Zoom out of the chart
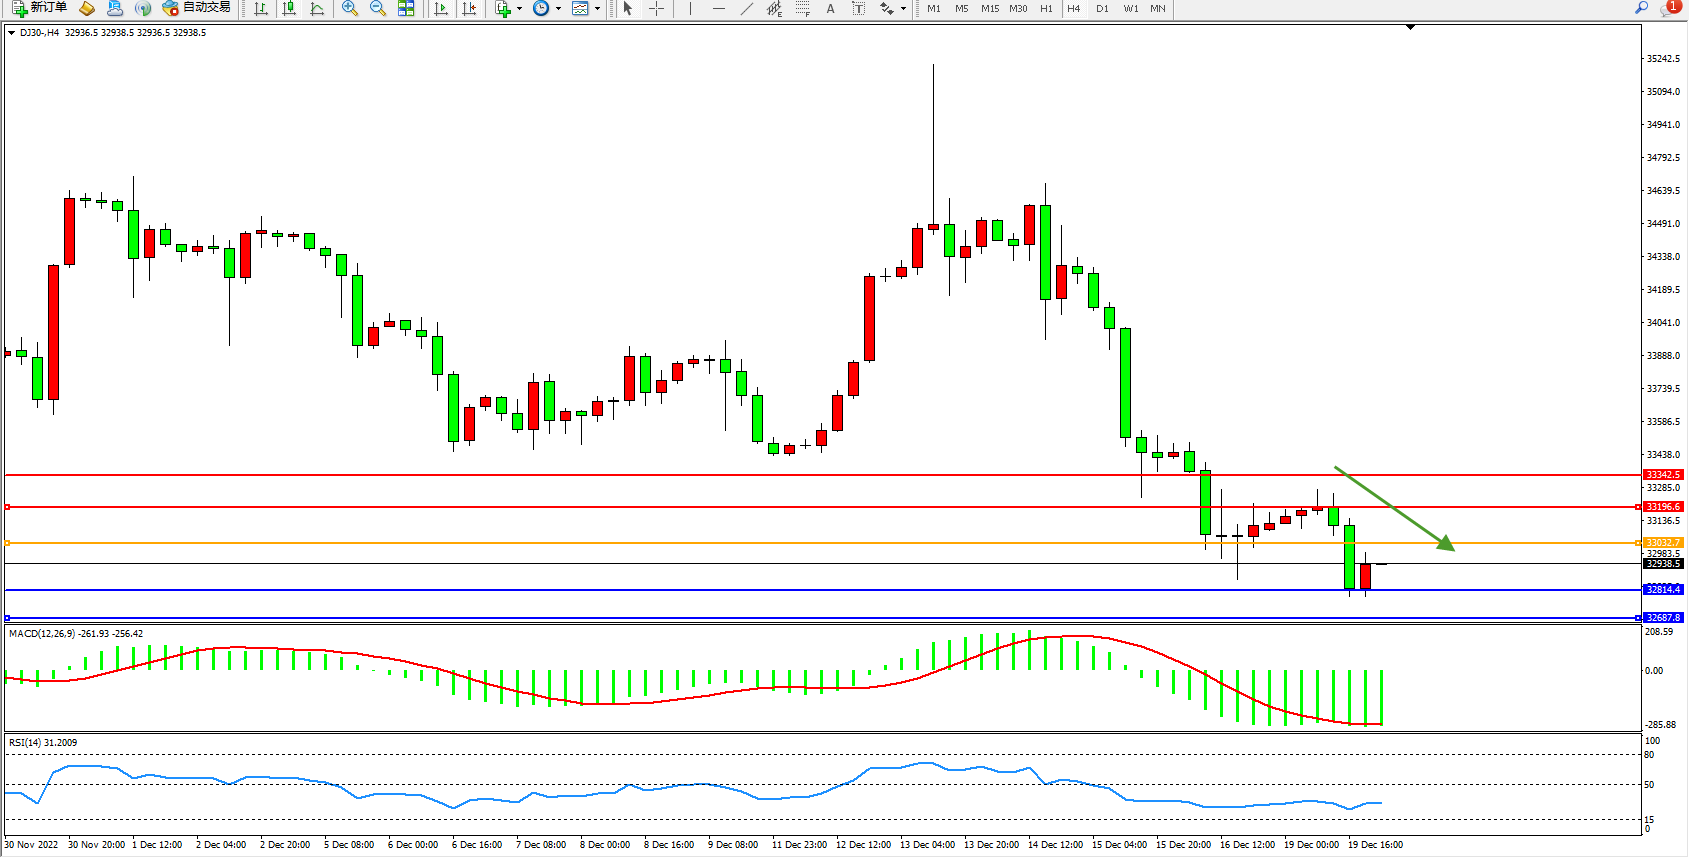Viewport: 1689px width, 858px height. 378,8
